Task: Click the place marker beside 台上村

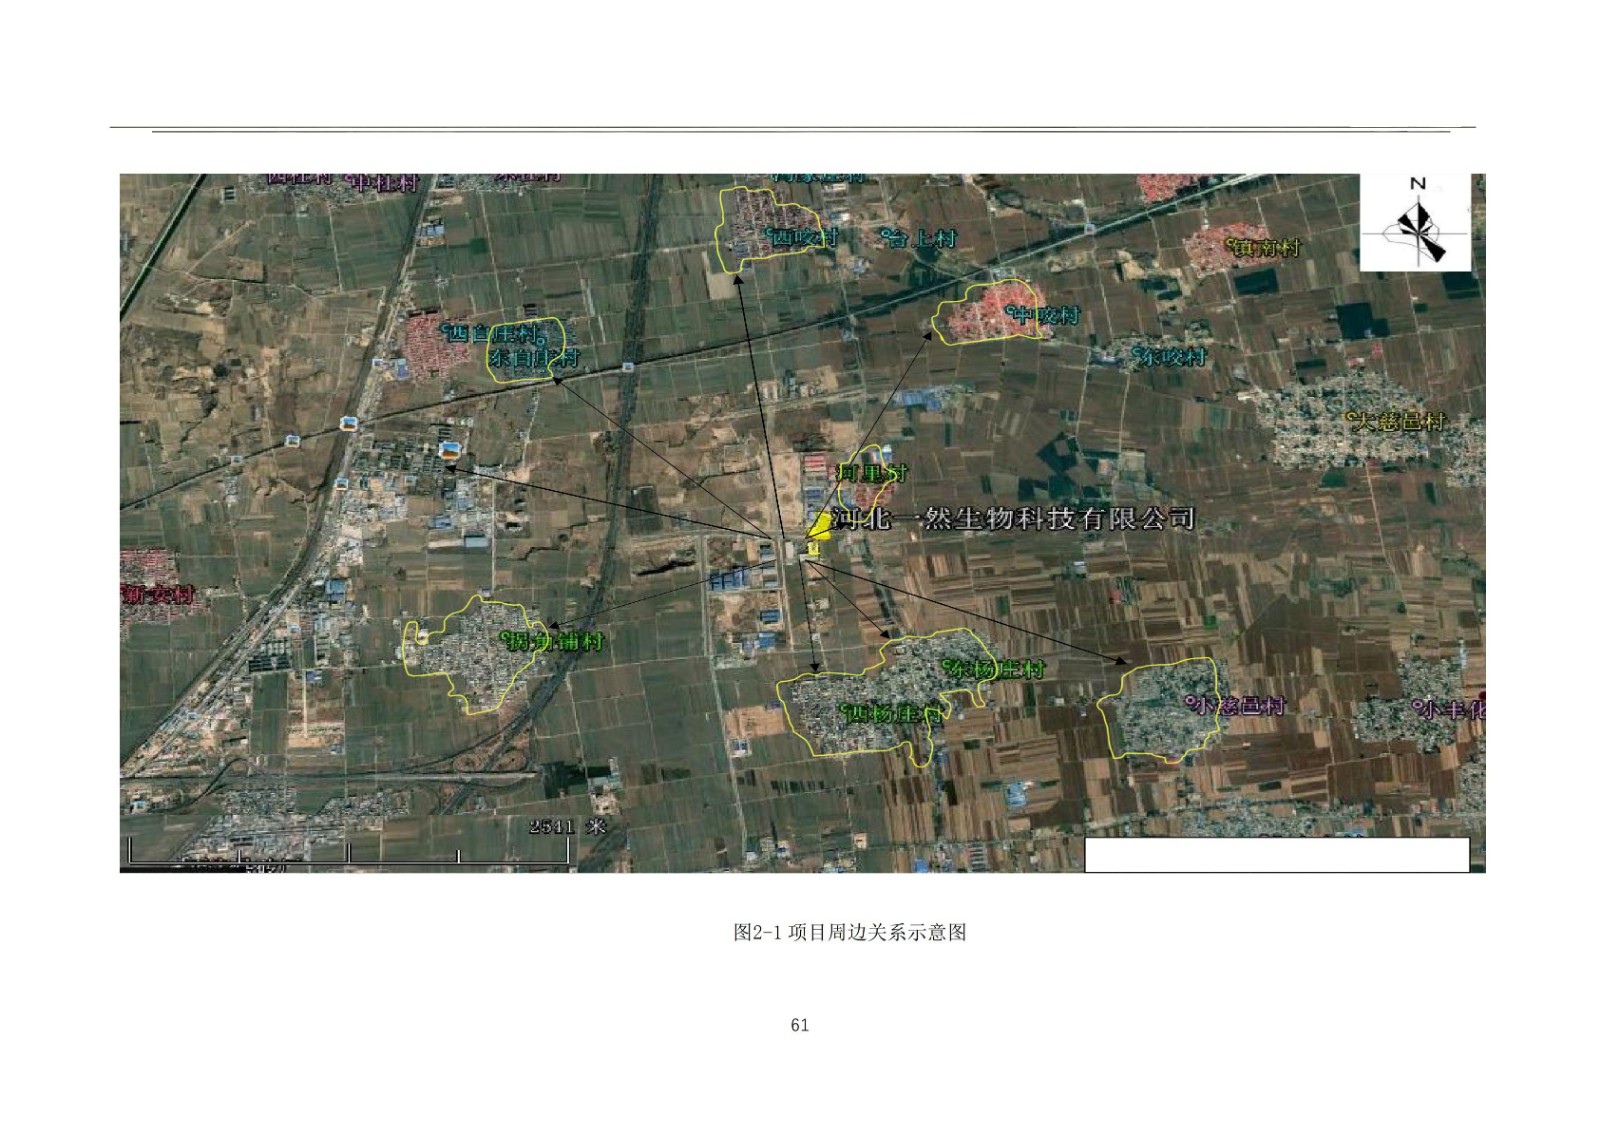Action: [x=886, y=236]
